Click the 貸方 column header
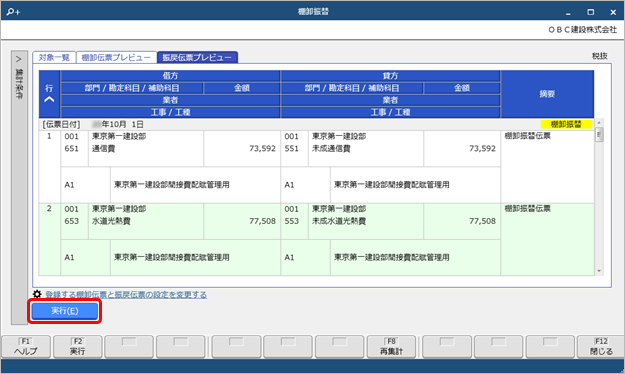Image resolution: width=625 pixels, height=374 pixels. 390,76
